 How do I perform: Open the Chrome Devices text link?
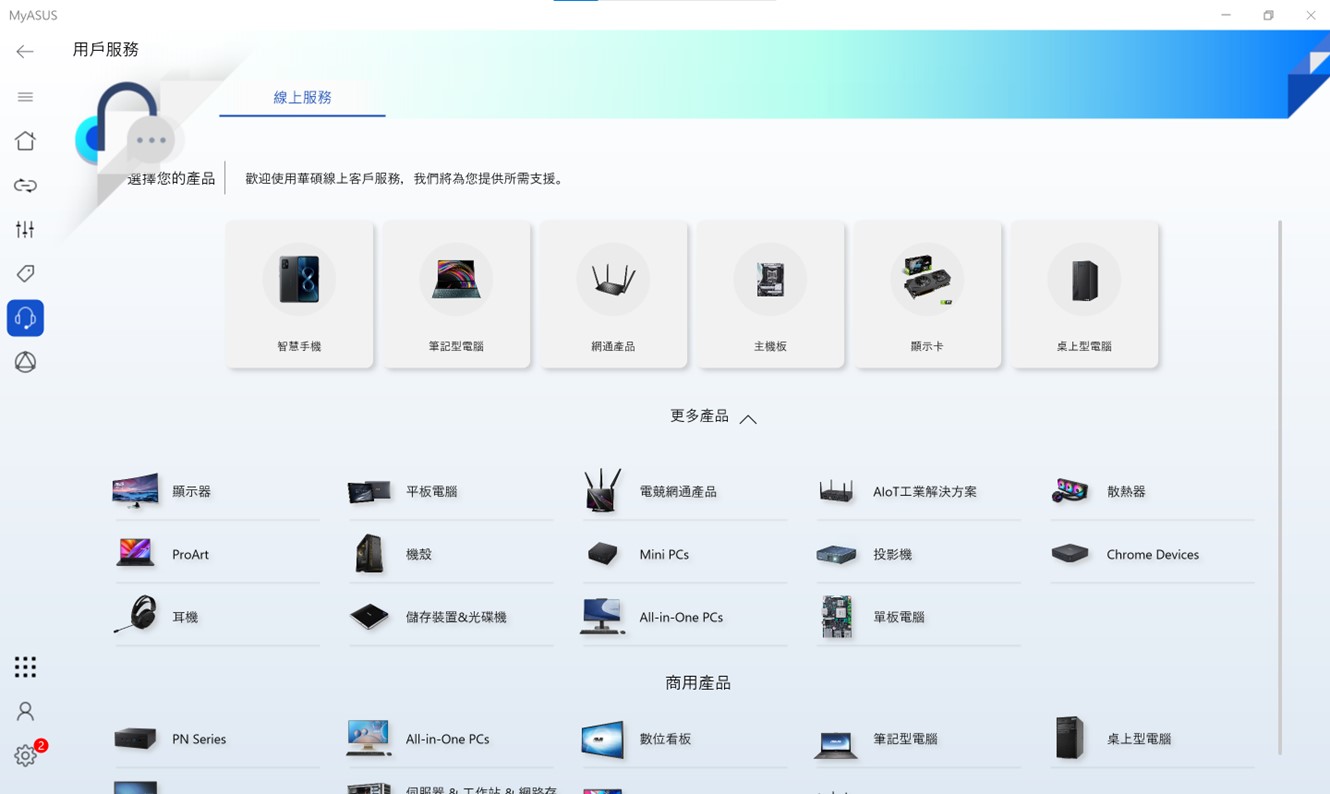pyautogui.click(x=1152, y=555)
